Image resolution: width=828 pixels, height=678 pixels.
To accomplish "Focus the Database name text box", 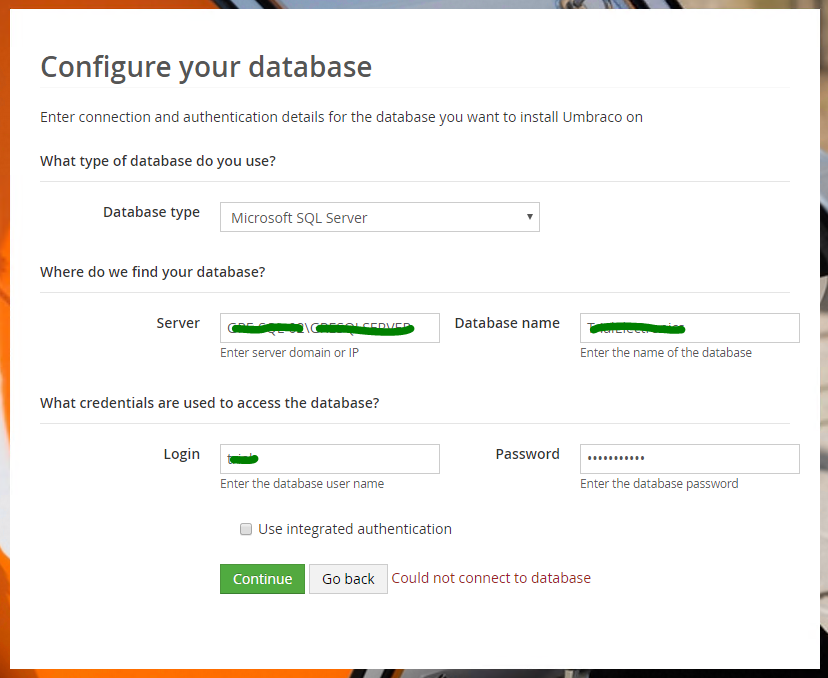I will point(689,328).
